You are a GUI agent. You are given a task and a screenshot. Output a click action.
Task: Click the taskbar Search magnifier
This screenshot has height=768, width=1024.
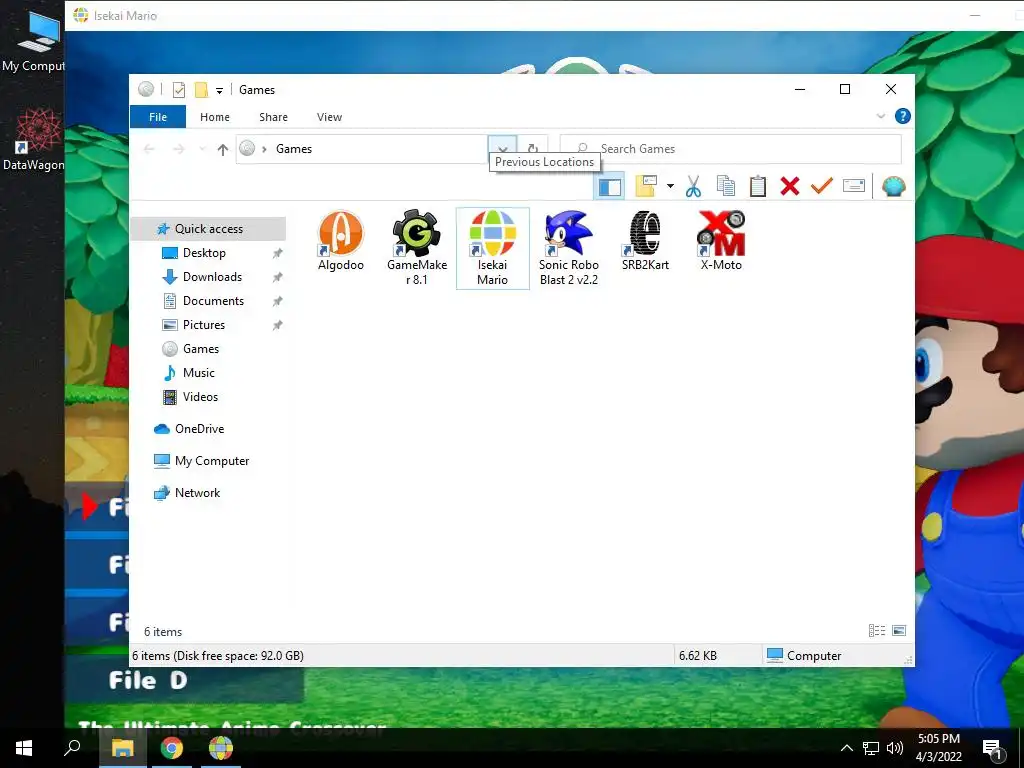point(72,748)
